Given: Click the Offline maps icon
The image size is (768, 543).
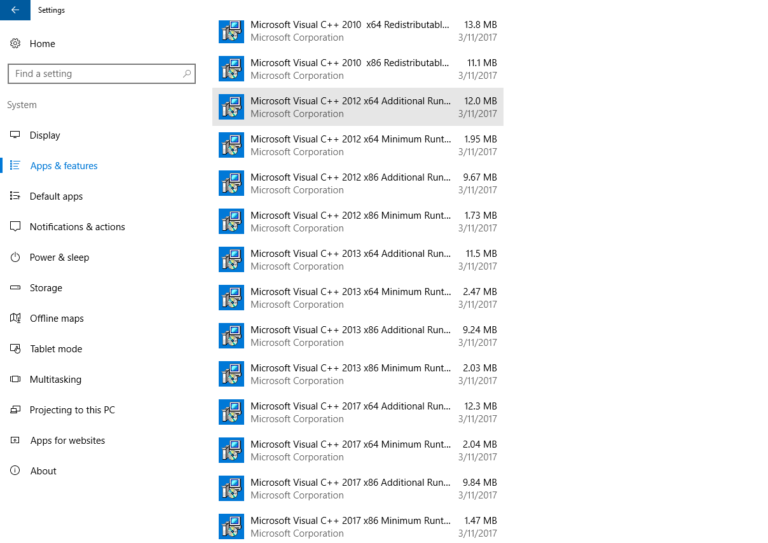Looking at the screenshot, I should point(15,318).
